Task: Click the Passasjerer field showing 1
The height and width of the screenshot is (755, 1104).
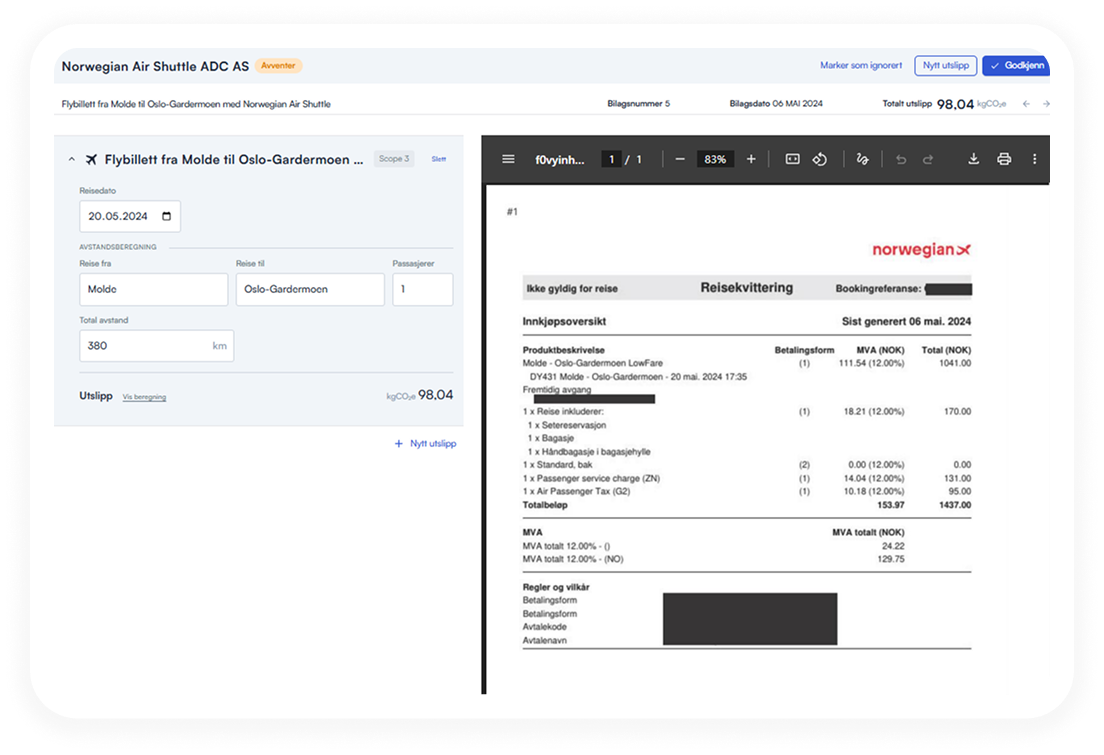Action: coord(422,289)
